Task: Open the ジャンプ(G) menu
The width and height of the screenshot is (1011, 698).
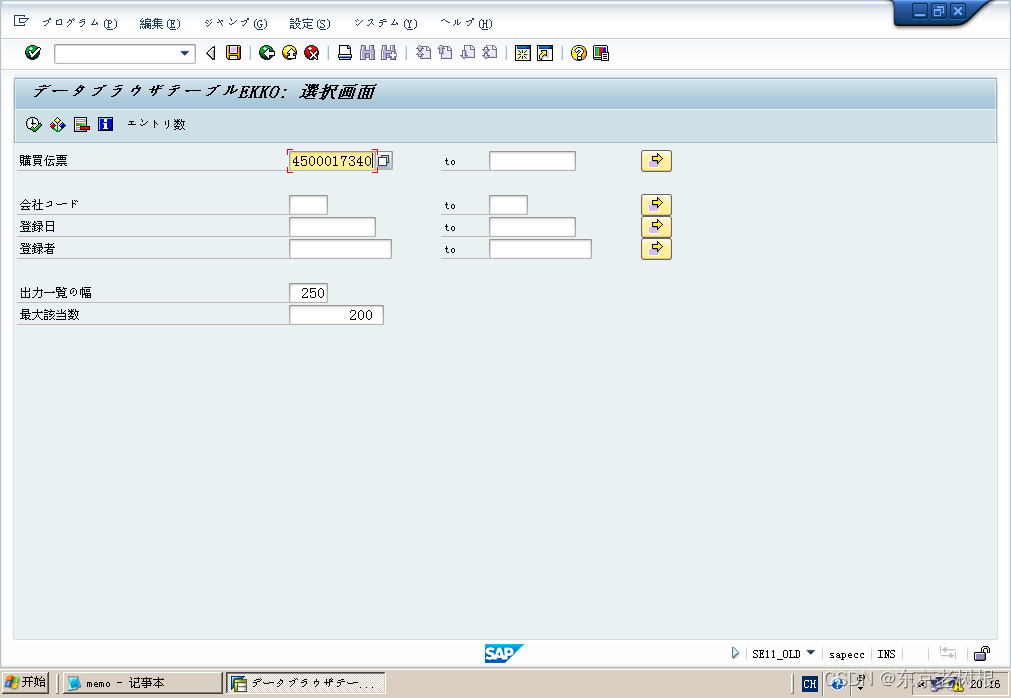Action: [233, 23]
